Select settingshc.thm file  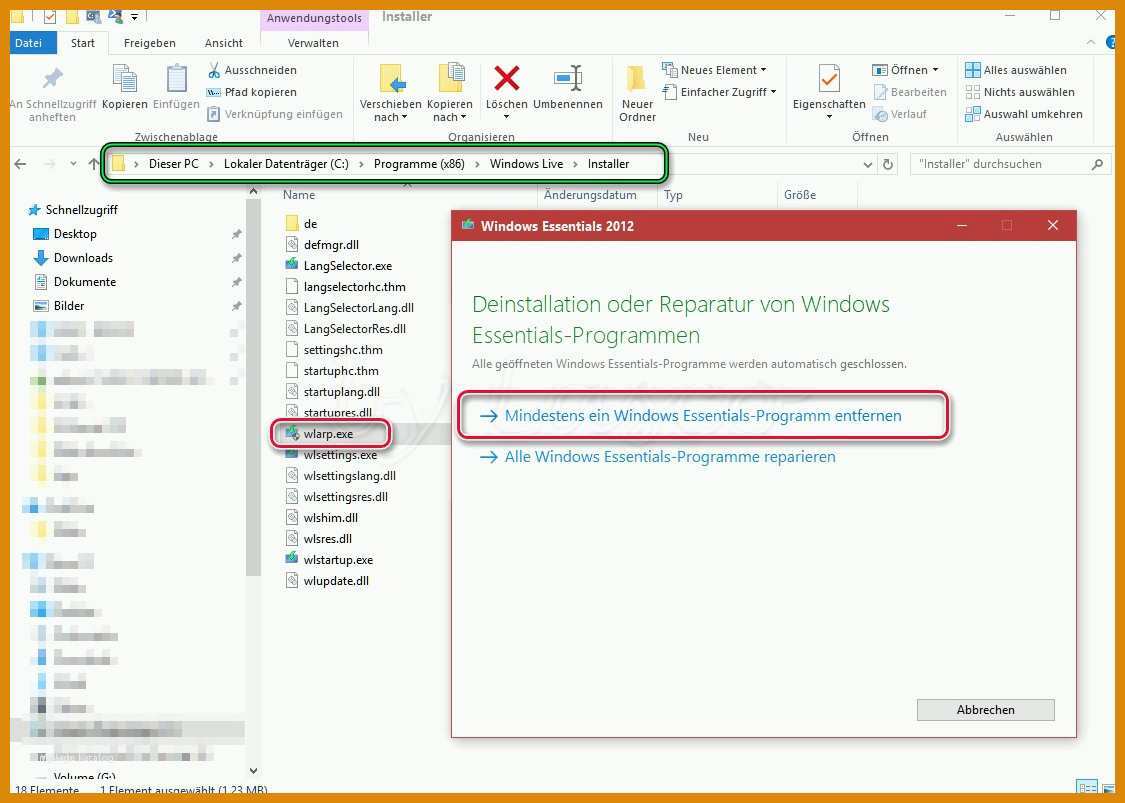[343, 350]
